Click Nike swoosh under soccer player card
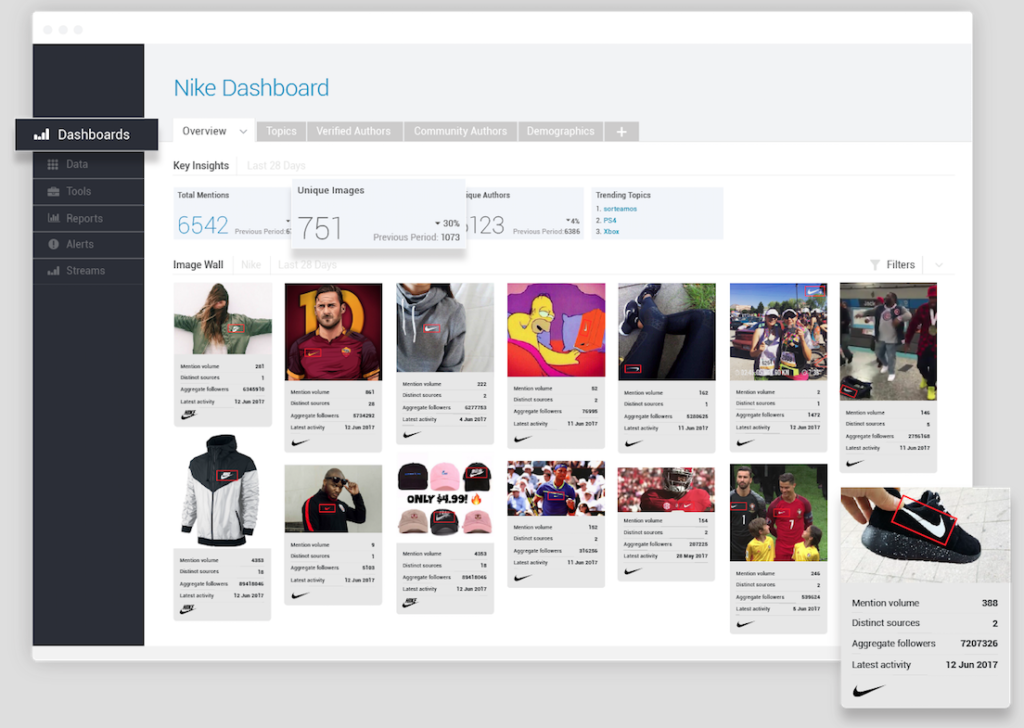1024x728 pixels. click(300, 443)
